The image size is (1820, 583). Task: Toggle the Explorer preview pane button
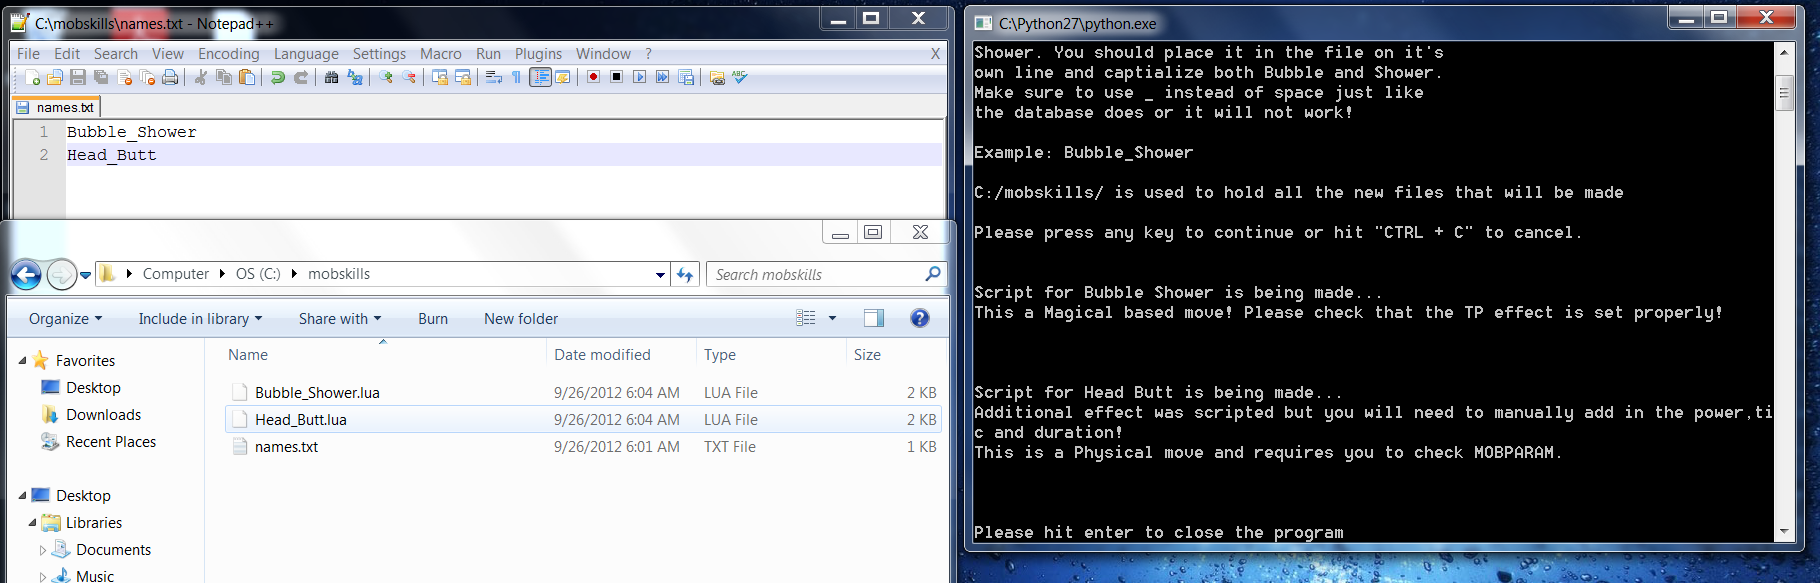(873, 318)
